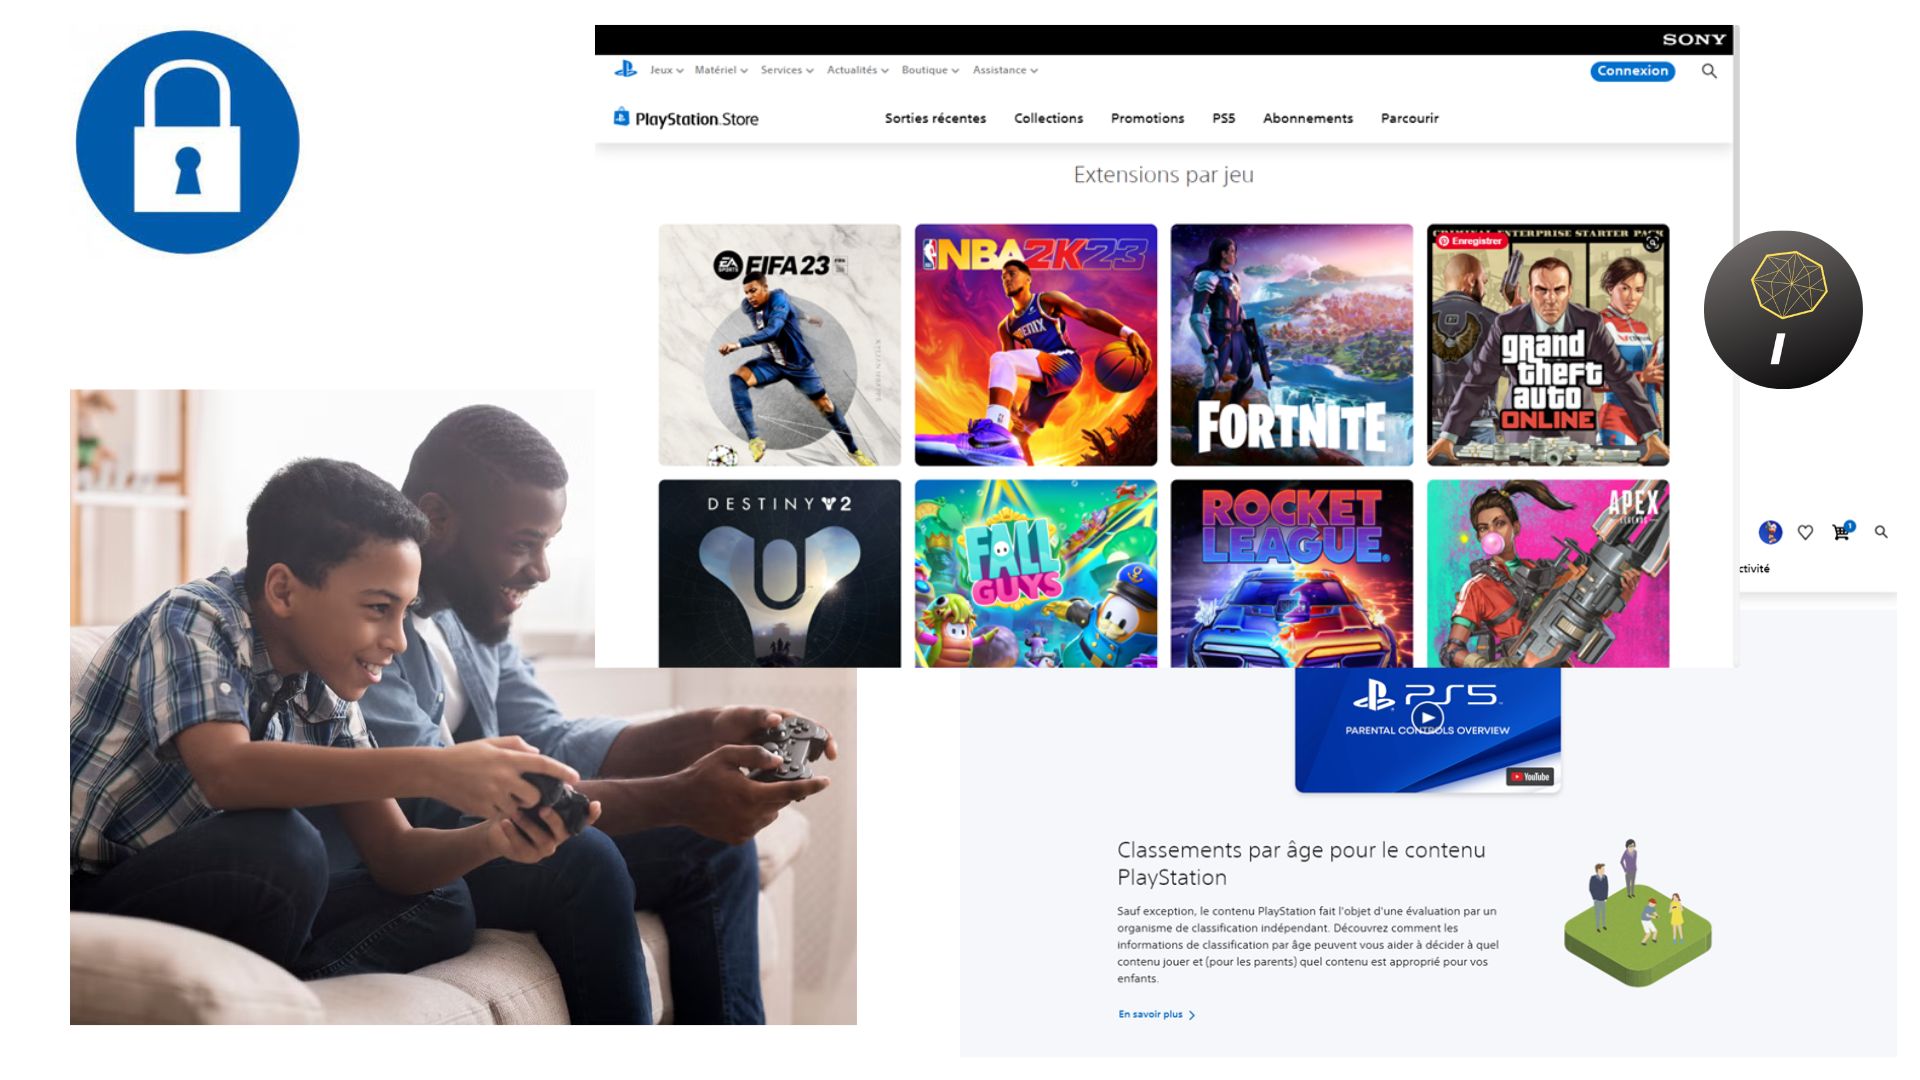Open the Apex Legends game tile
The width and height of the screenshot is (1920, 1080).
(x=1547, y=573)
